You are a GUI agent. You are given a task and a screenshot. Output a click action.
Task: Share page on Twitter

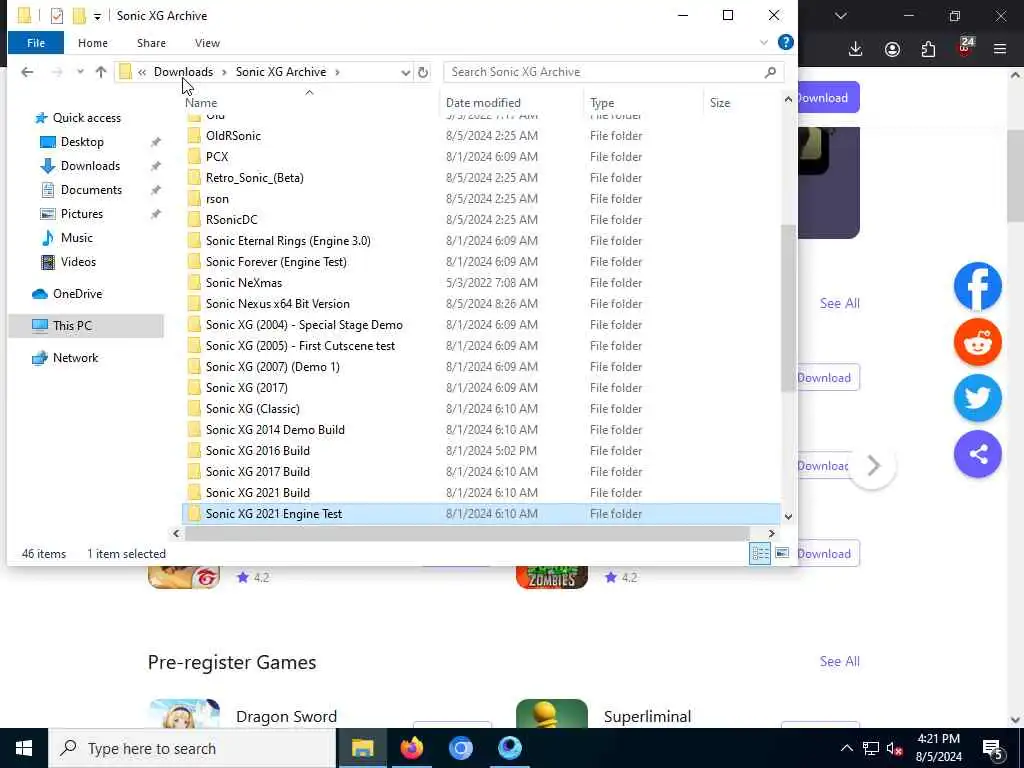[978, 398]
